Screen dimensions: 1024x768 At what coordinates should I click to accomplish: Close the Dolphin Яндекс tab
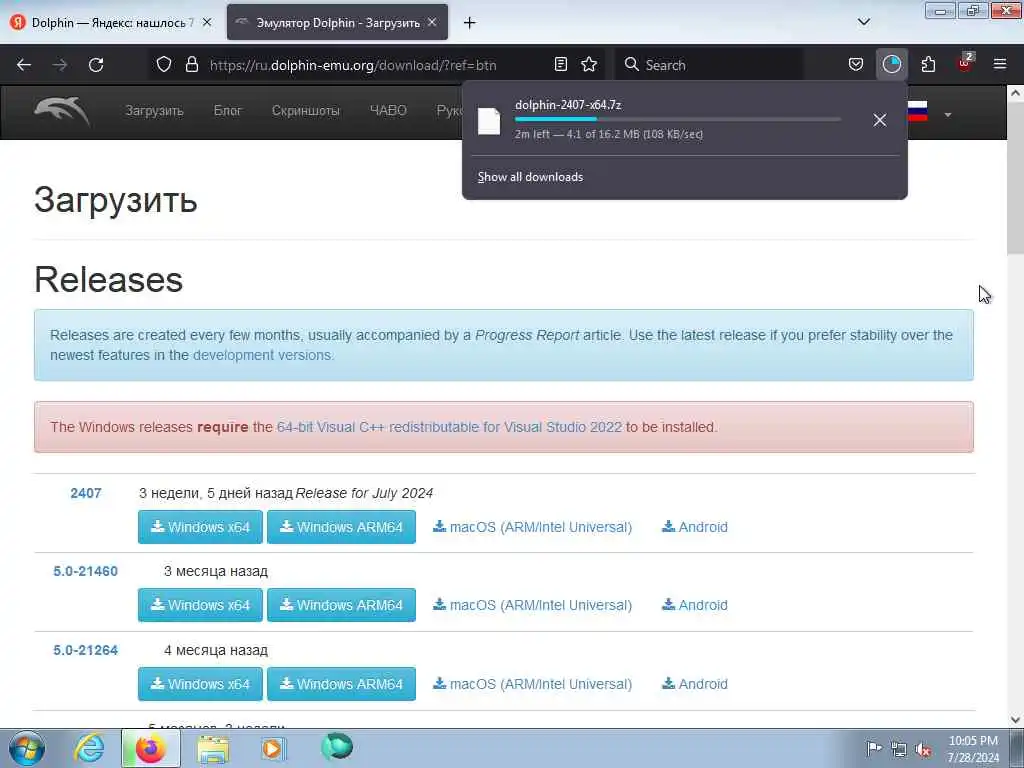tap(207, 22)
